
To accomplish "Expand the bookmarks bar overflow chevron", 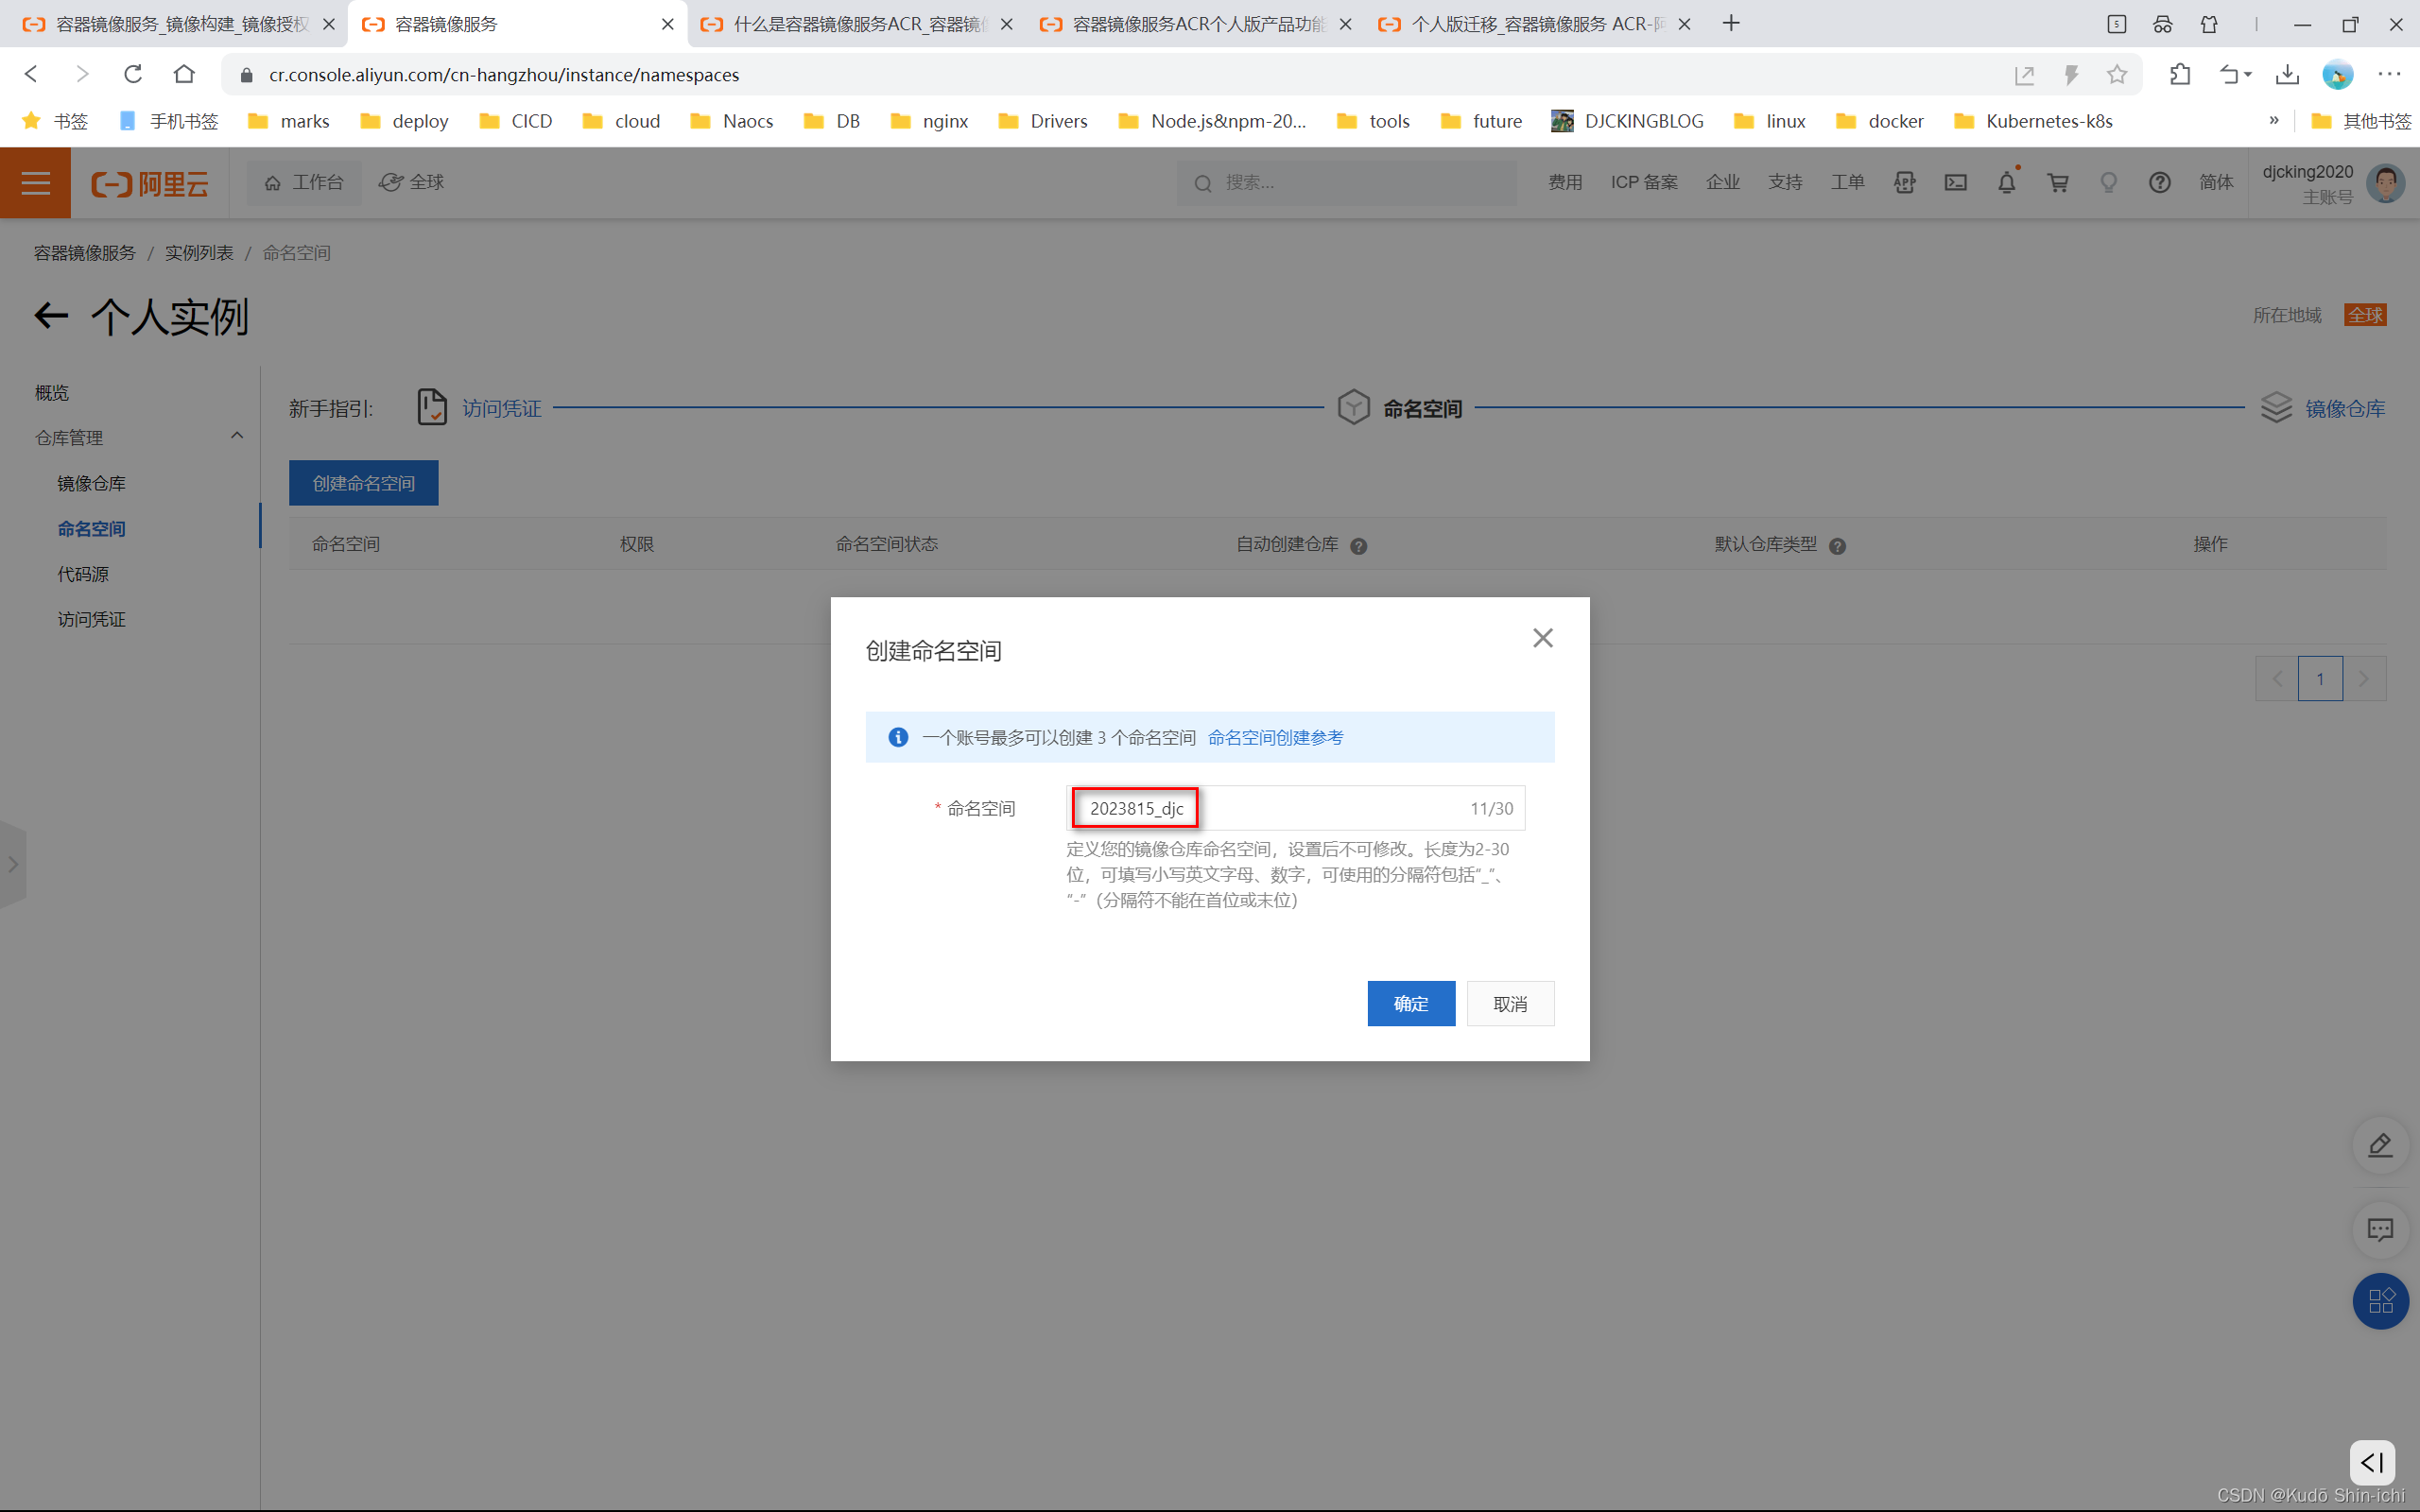I will pos(2274,120).
